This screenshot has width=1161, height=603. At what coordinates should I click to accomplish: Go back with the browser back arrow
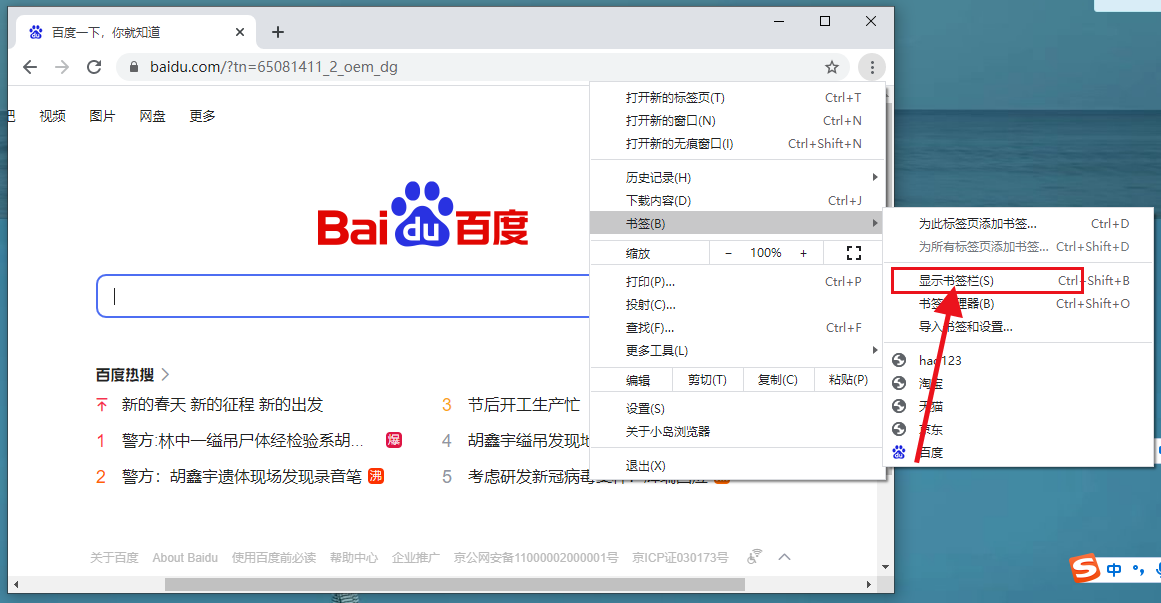coord(30,67)
